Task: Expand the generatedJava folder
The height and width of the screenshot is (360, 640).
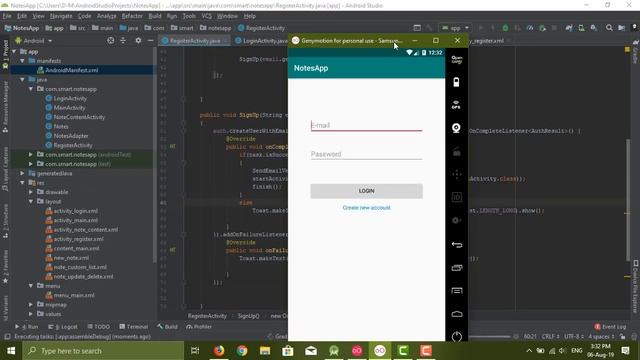Action: tap(22, 173)
